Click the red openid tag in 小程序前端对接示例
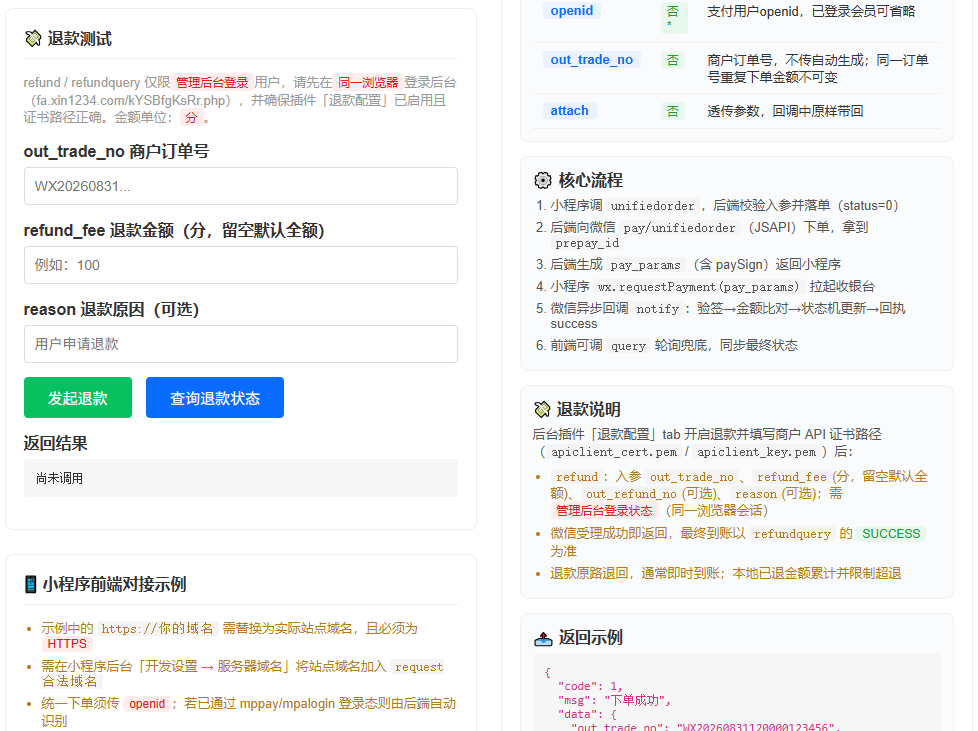Screen dimensions: 978x731 tap(147, 704)
